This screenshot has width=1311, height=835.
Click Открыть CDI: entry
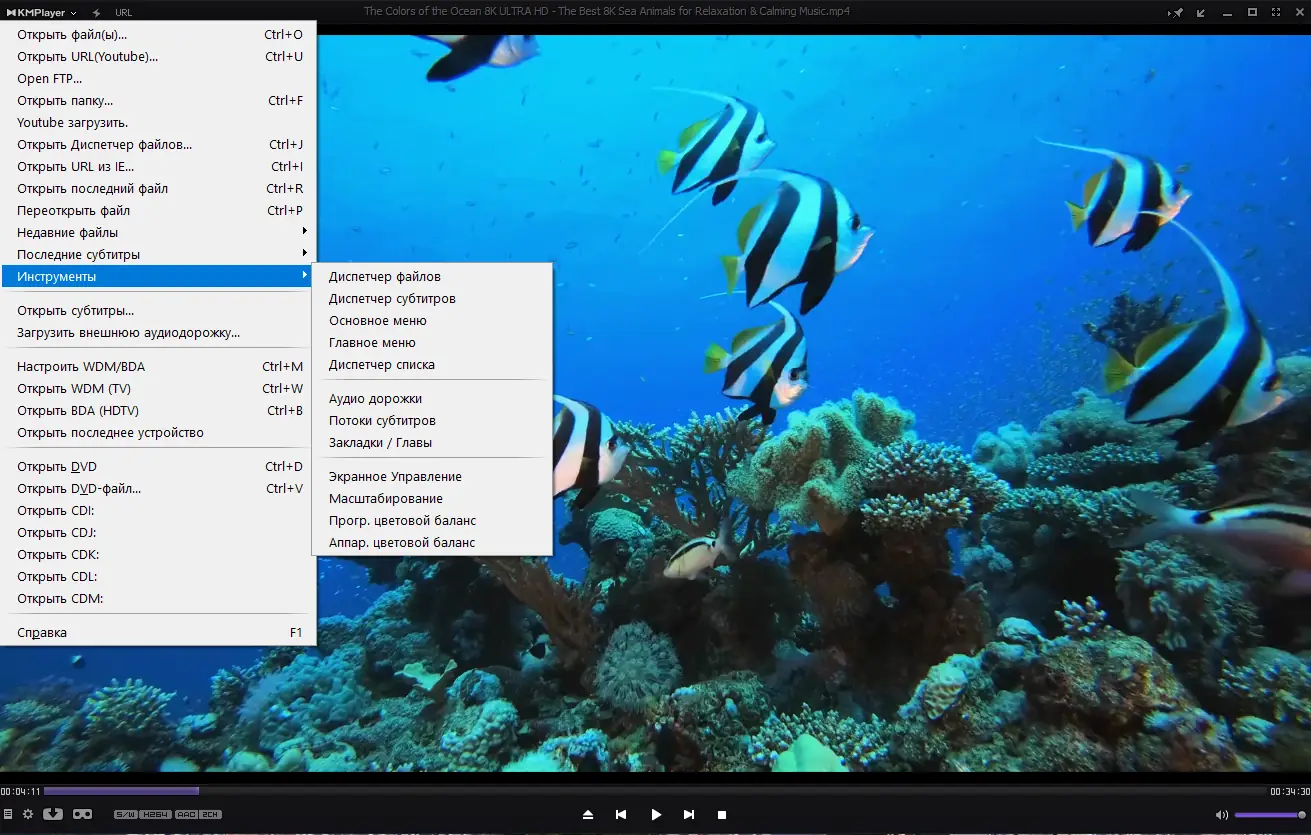pos(158,510)
